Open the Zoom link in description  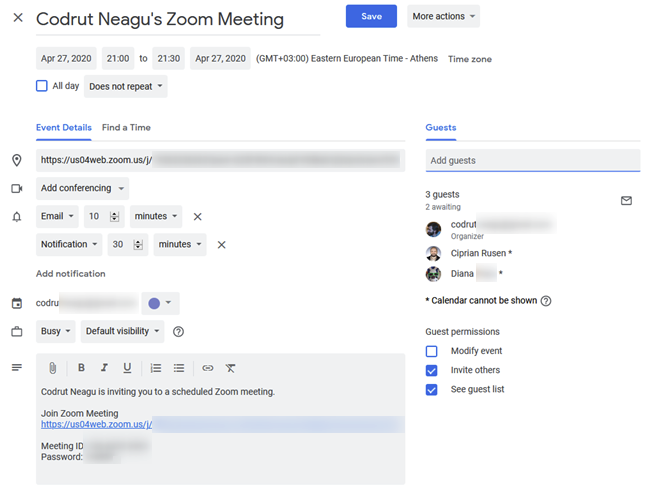tap(96, 424)
